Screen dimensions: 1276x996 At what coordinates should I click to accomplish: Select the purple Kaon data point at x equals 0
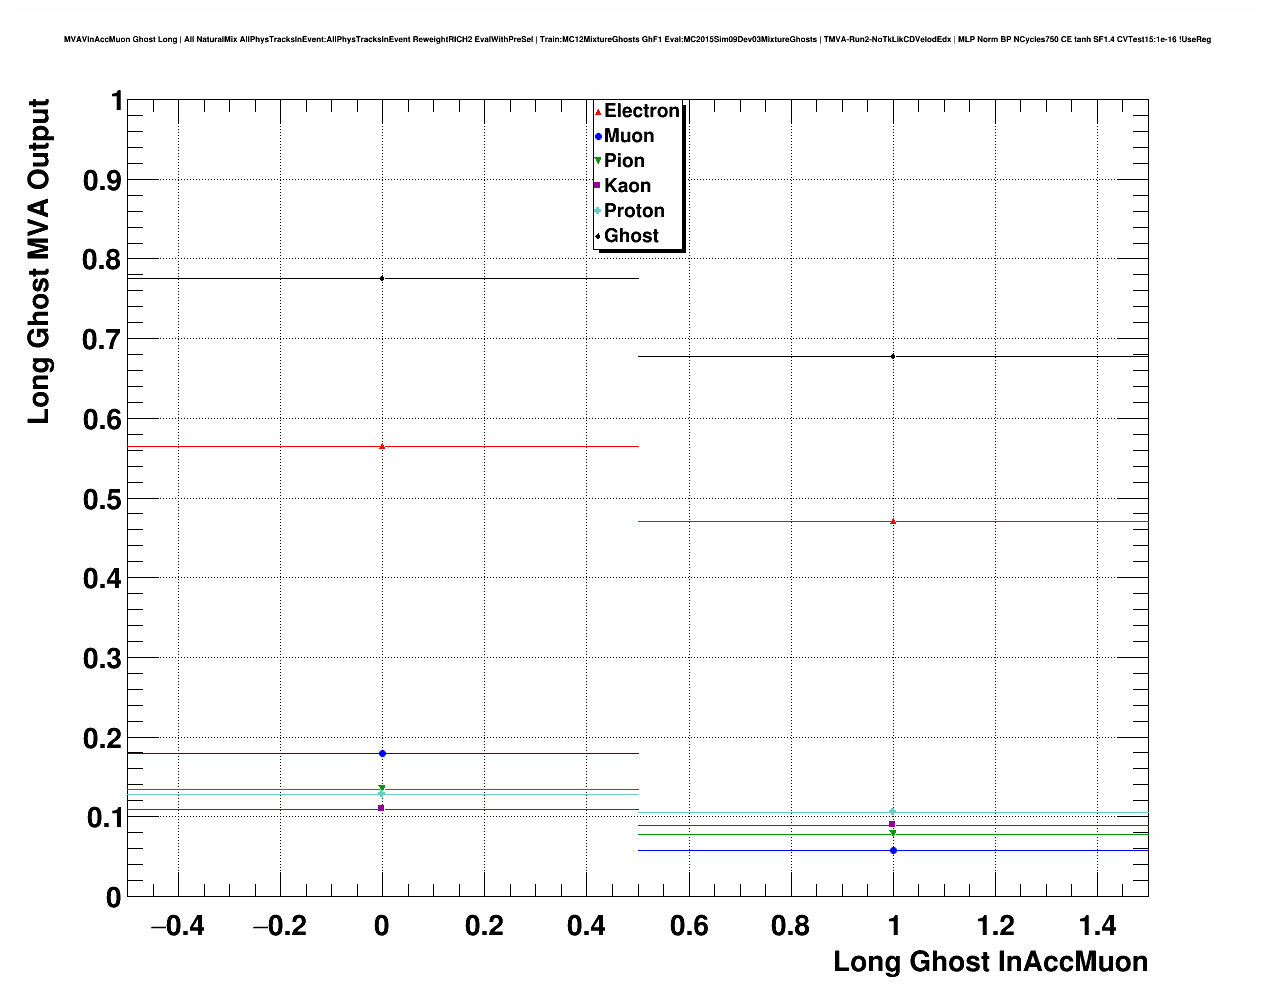(x=382, y=808)
